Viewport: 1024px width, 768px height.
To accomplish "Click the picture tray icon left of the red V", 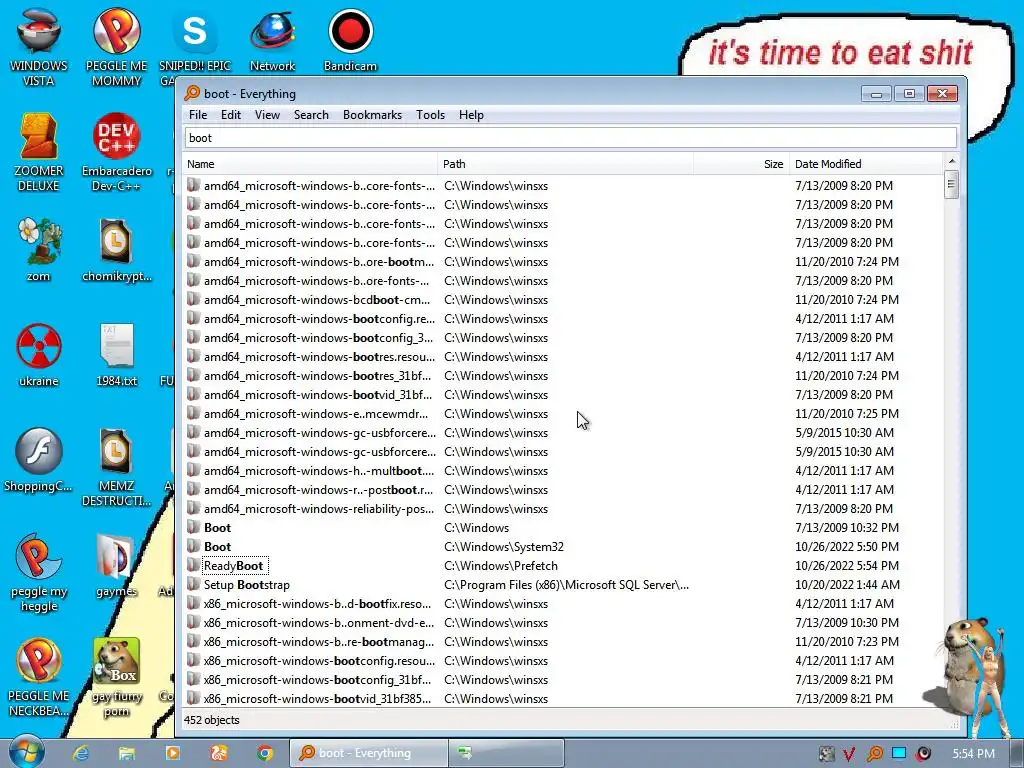I will pos(826,754).
